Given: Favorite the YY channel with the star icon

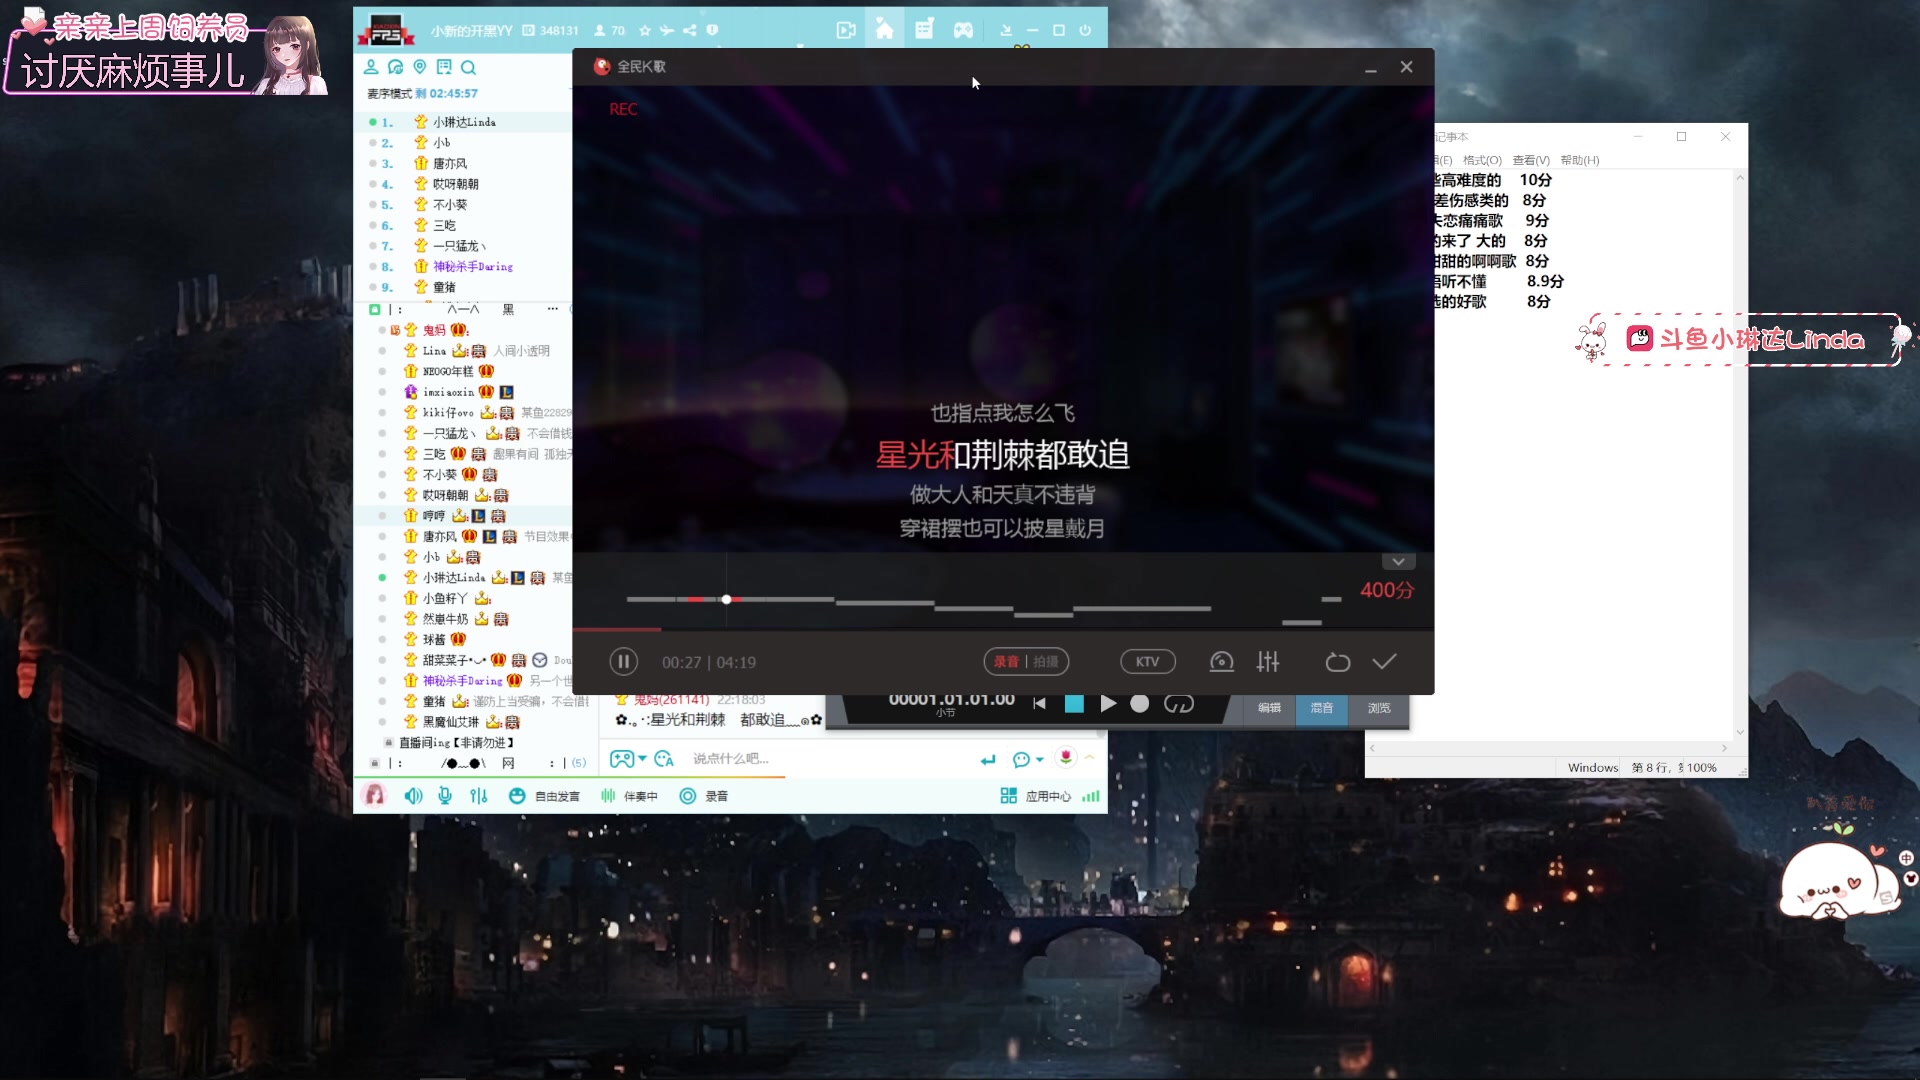Looking at the screenshot, I should click(x=645, y=31).
